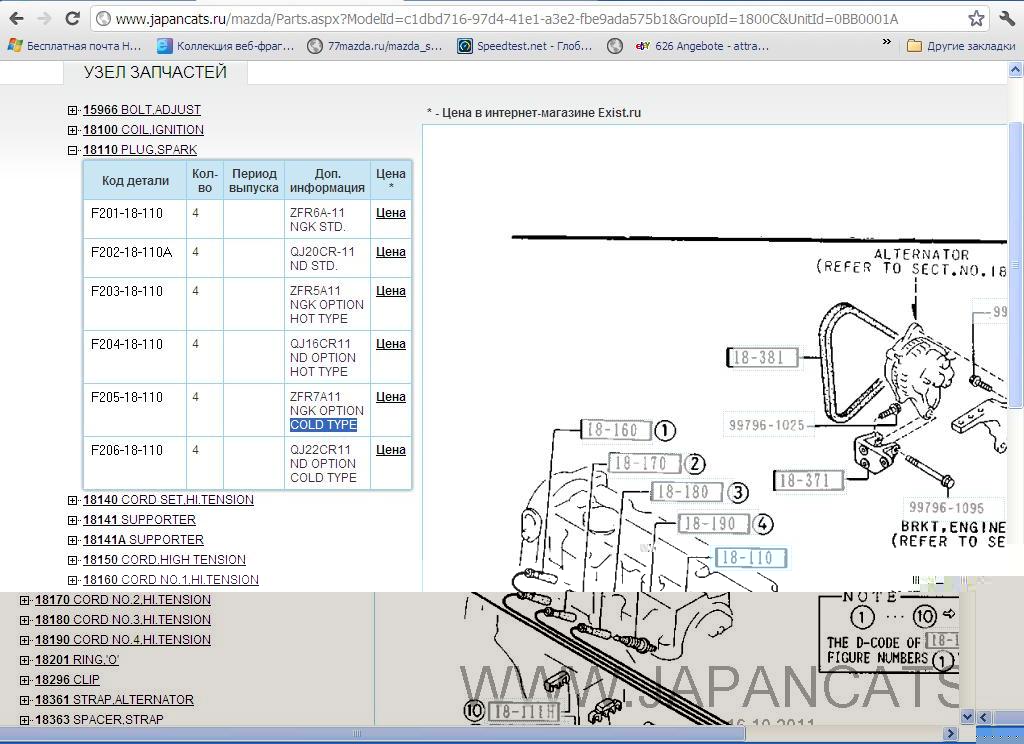Collapse the 18110 PLUG,SPARK node
The image size is (1024, 744).
click(73, 150)
